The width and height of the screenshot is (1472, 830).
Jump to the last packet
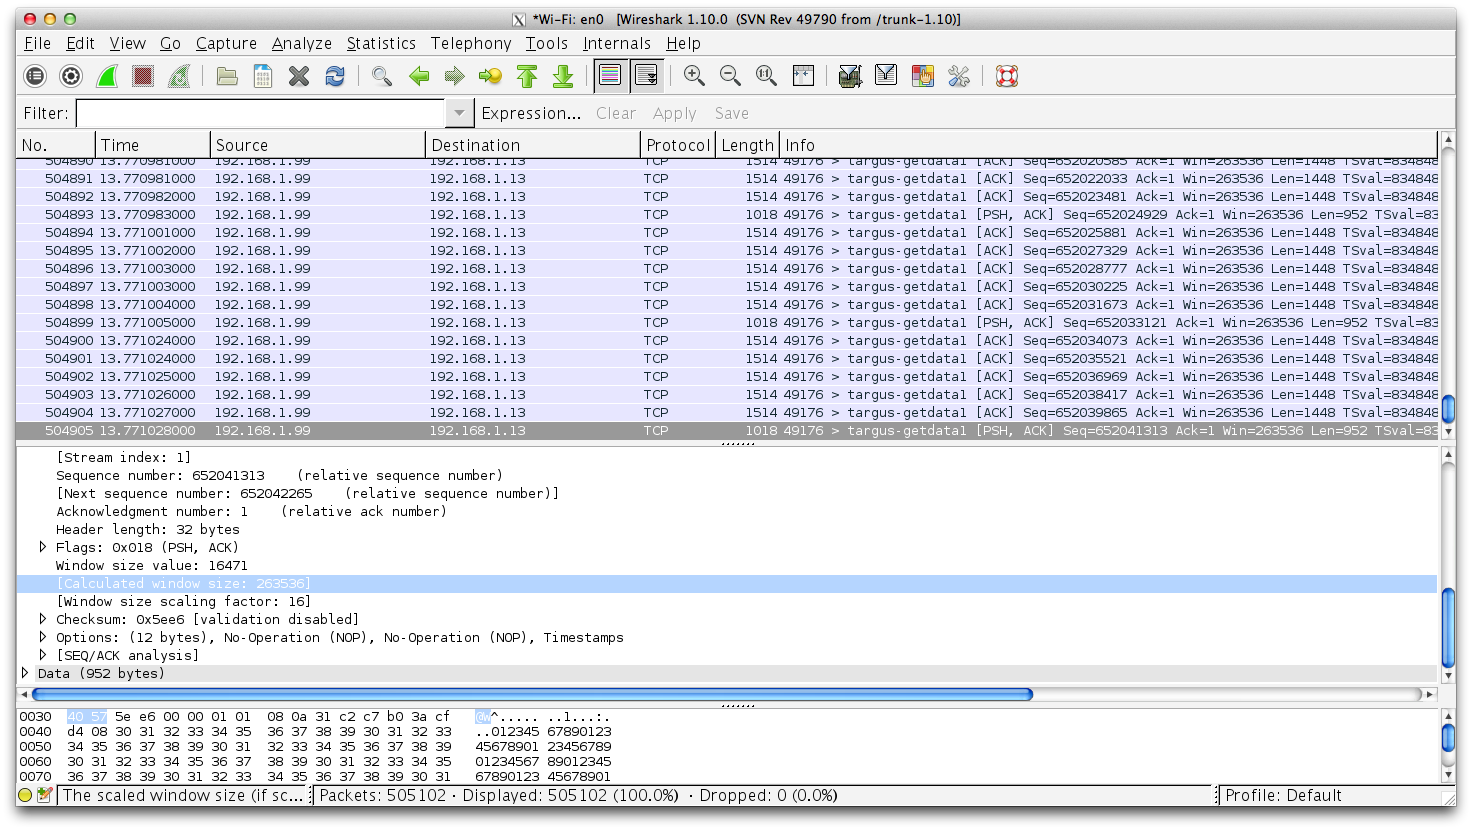coord(563,76)
